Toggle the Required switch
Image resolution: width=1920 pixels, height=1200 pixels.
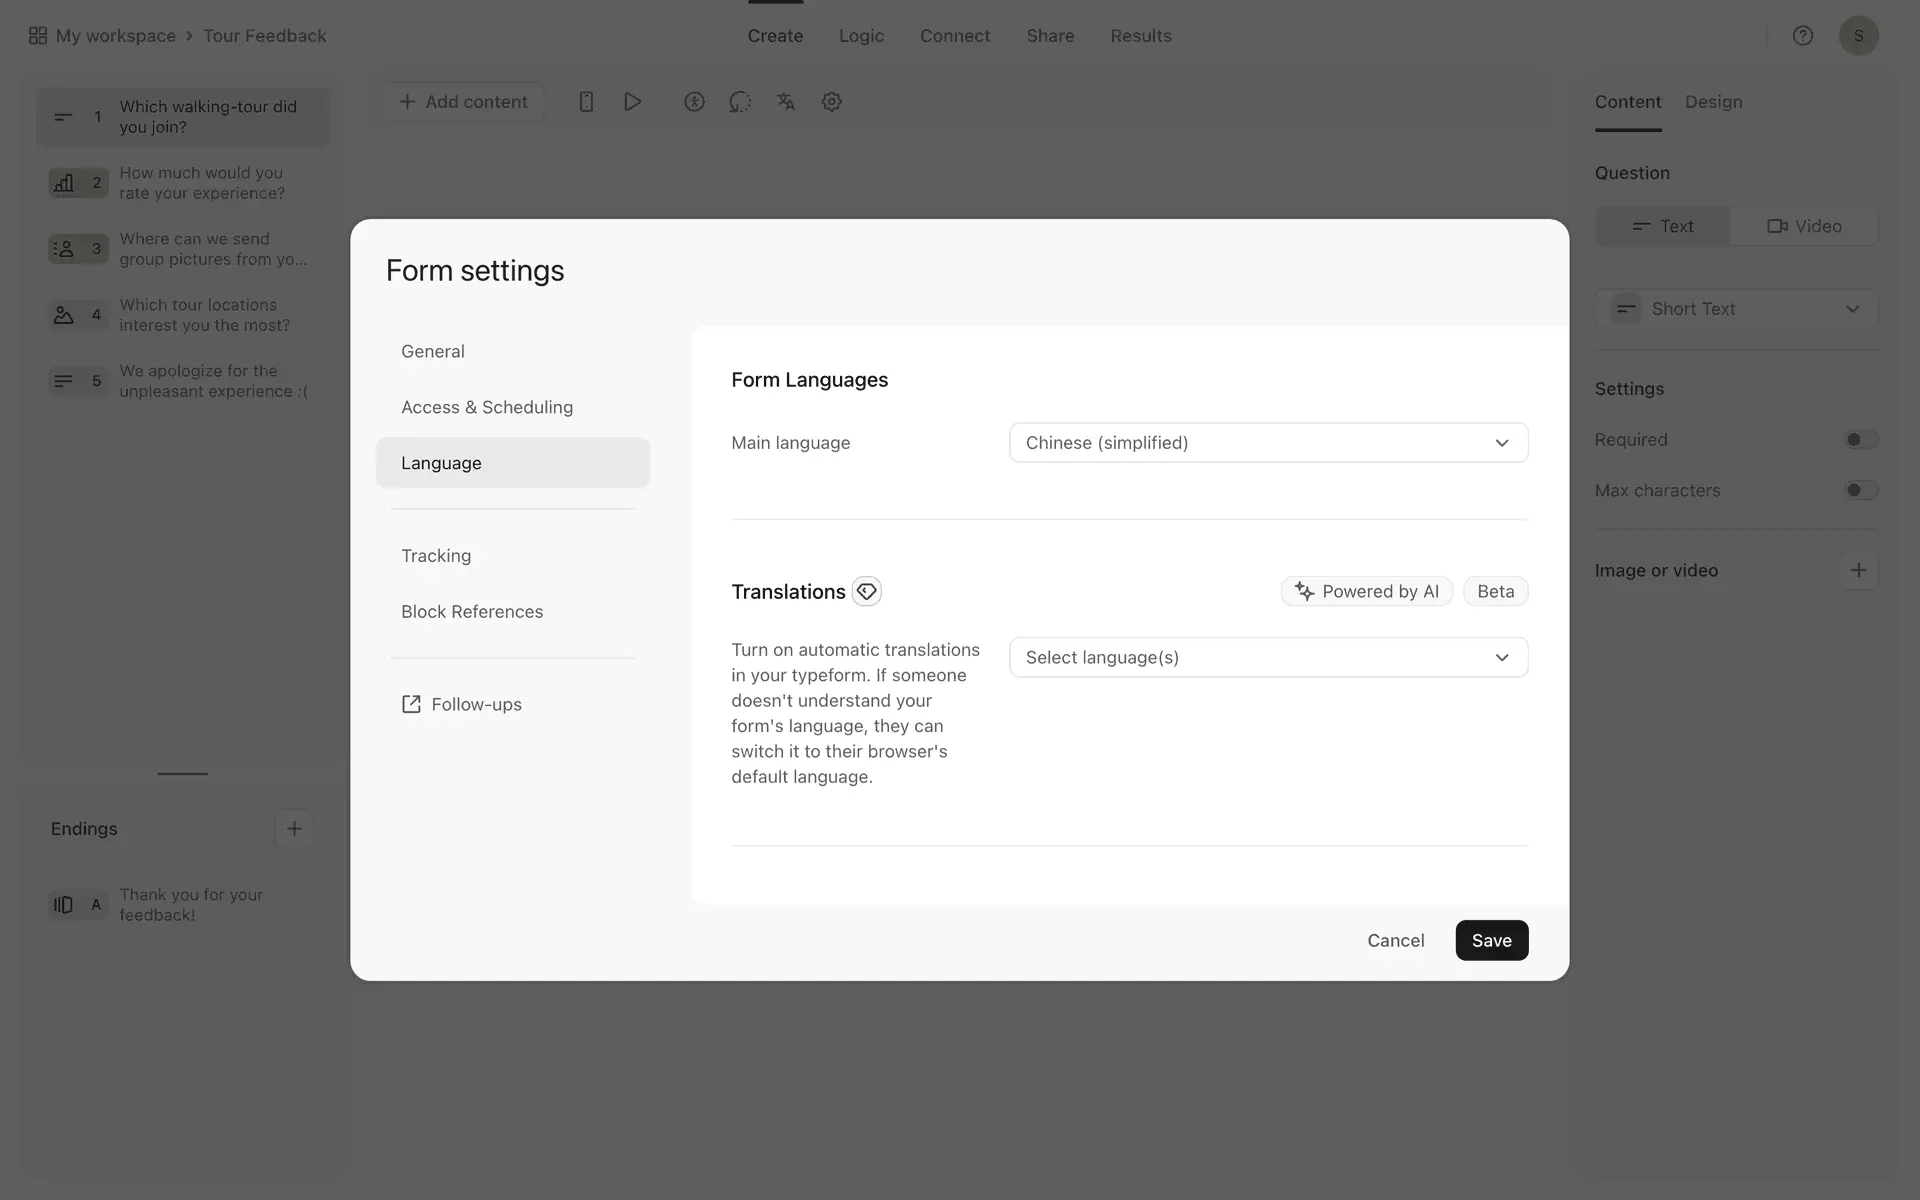pyautogui.click(x=1860, y=440)
